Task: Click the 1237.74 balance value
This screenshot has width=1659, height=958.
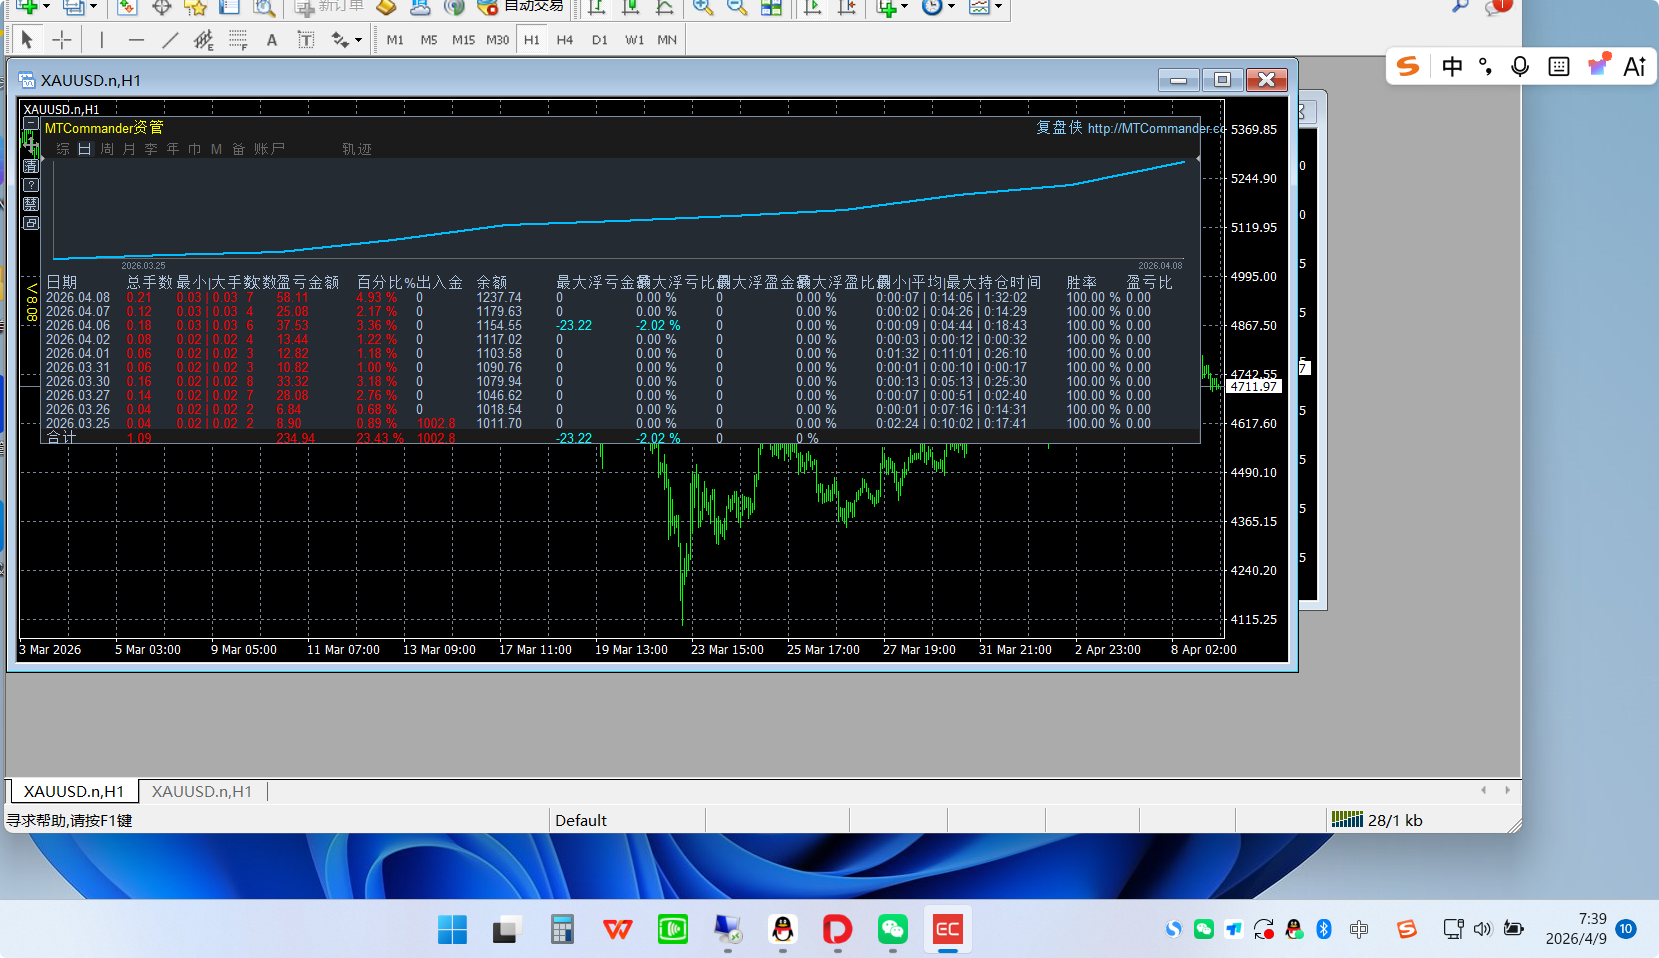Action: [x=499, y=297]
